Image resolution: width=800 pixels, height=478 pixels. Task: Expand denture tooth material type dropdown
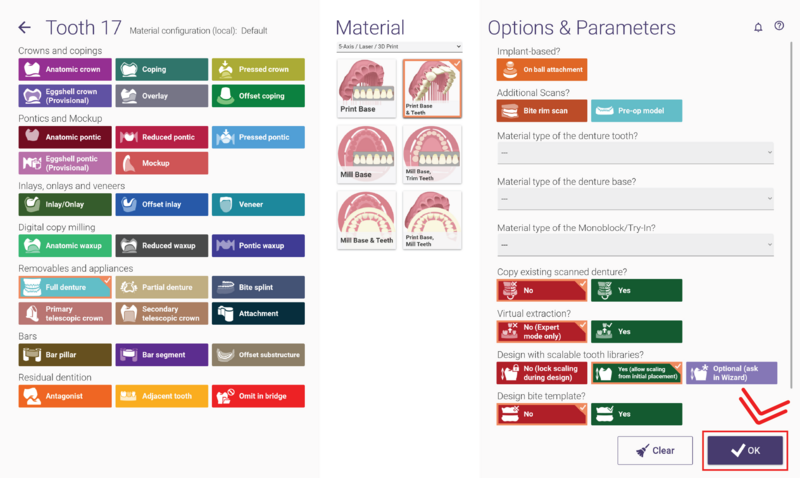click(x=635, y=153)
